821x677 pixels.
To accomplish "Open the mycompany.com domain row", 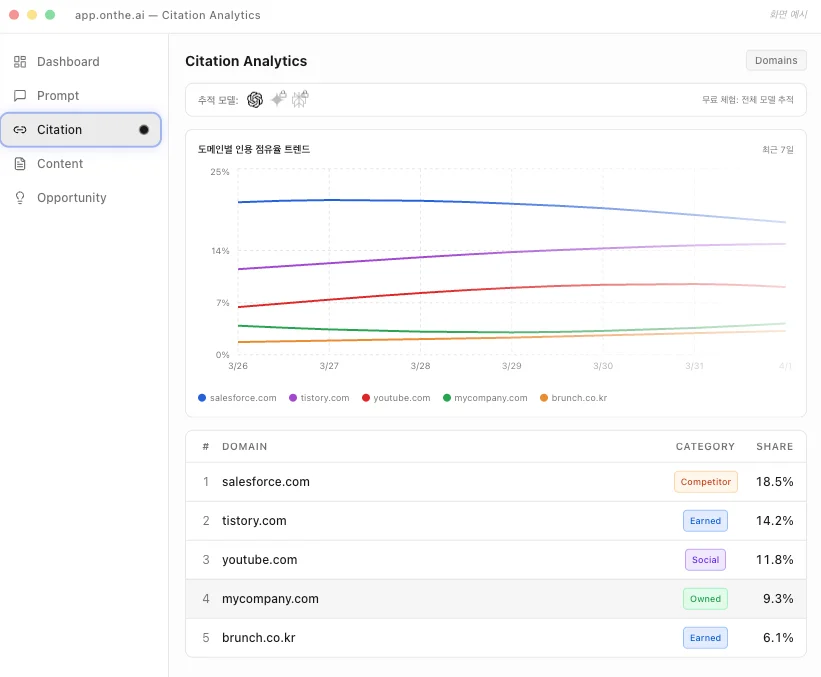I will point(270,599).
